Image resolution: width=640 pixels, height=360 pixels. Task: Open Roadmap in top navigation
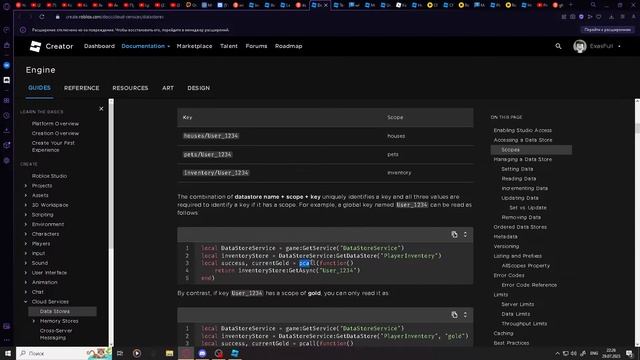coord(289,46)
